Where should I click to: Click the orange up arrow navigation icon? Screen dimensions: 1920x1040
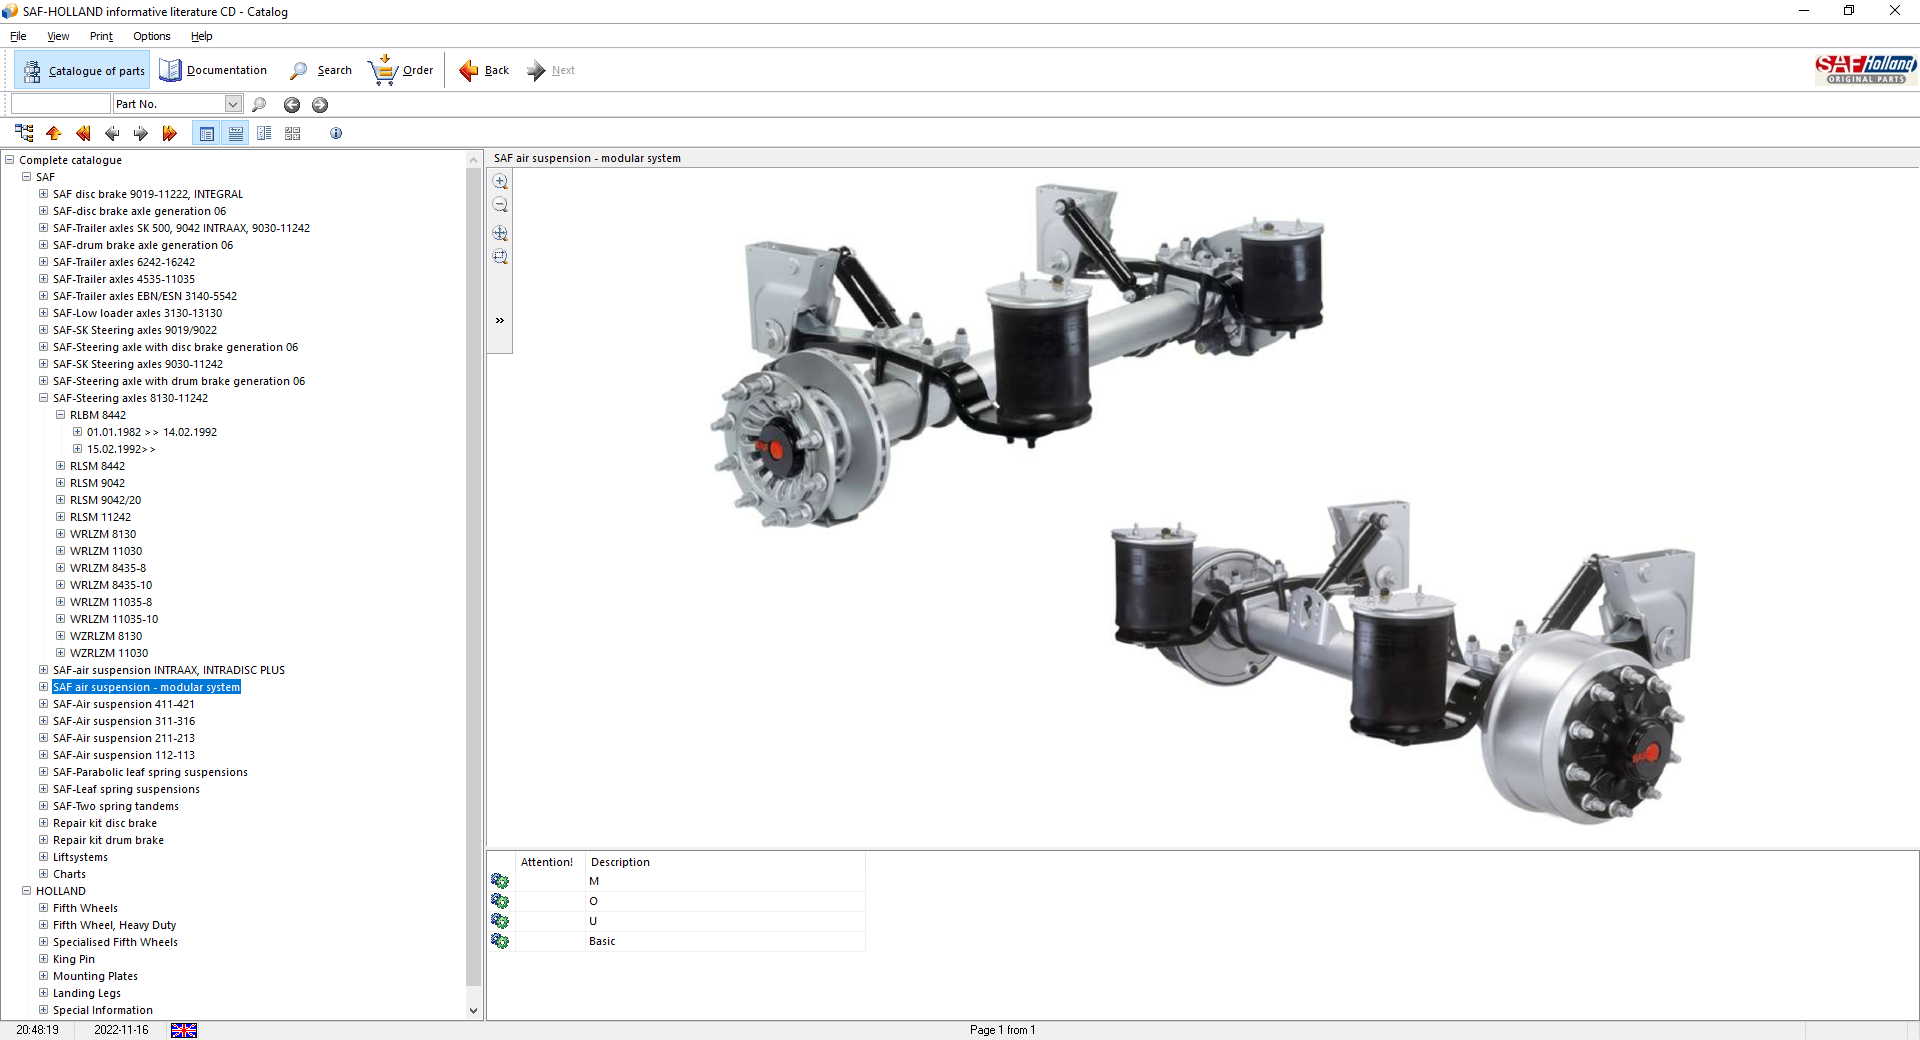(x=54, y=133)
